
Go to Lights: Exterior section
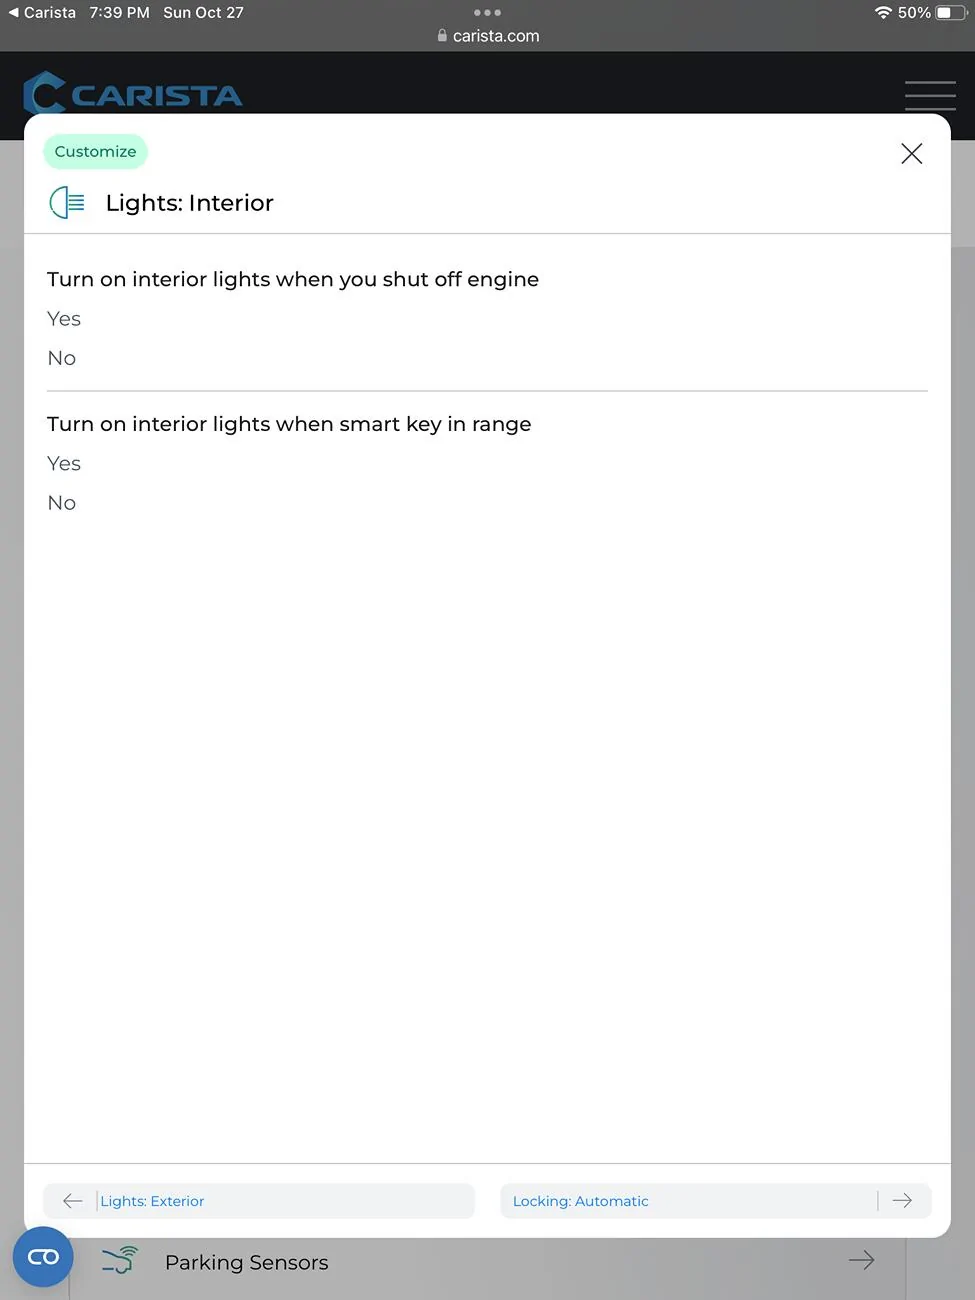(x=153, y=1201)
